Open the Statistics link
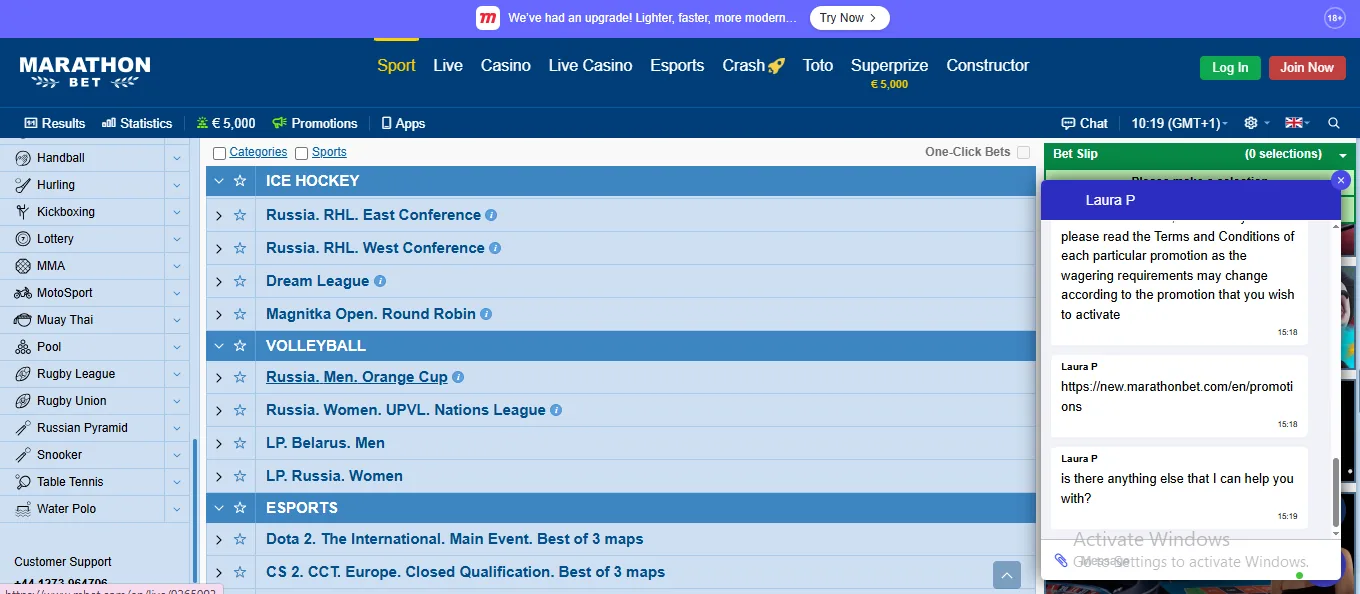The width and height of the screenshot is (1360, 594). coord(137,123)
